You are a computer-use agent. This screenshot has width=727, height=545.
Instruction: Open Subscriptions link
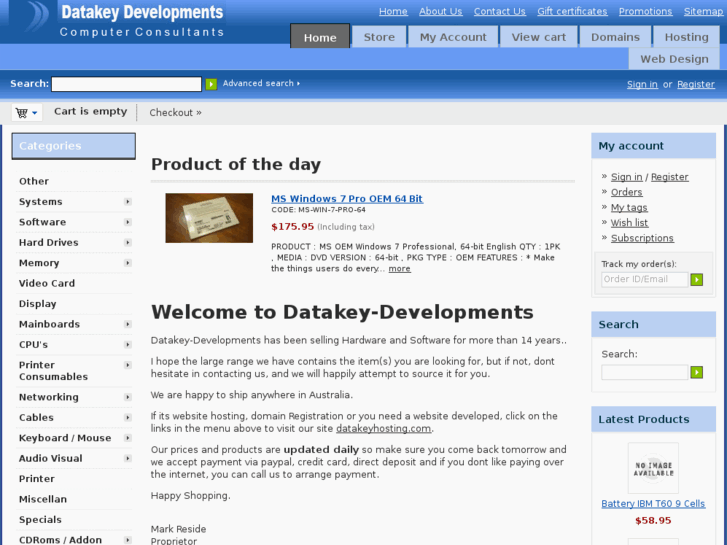642,238
